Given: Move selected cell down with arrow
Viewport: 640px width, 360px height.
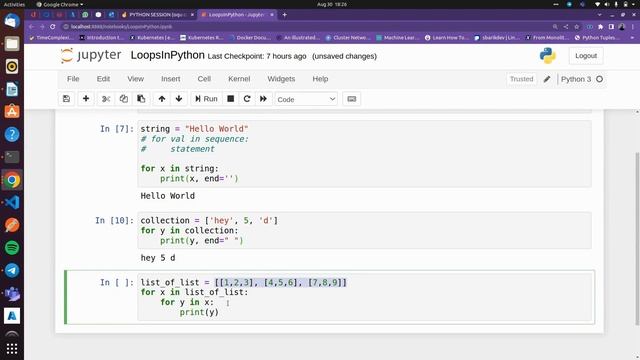Looking at the screenshot, I should pyautogui.click(x=179, y=99).
